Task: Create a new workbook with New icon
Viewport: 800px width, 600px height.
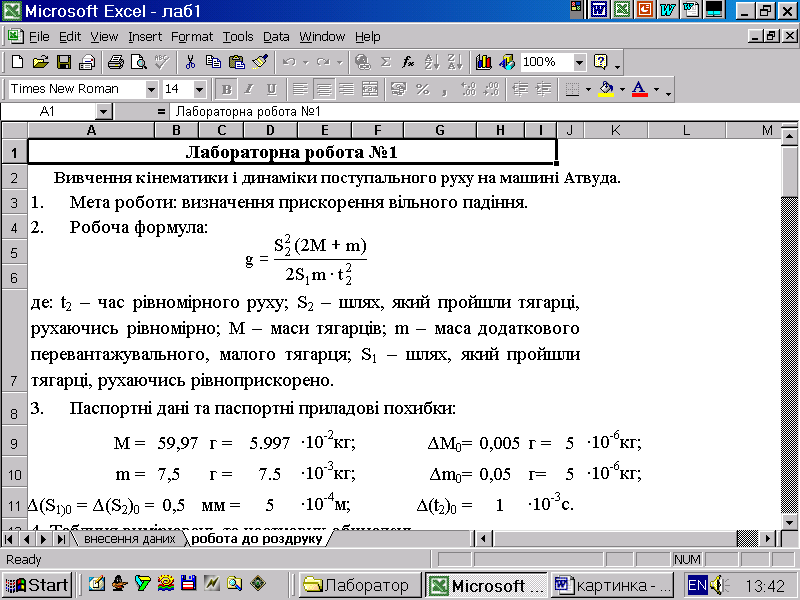Action: (17, 62)
